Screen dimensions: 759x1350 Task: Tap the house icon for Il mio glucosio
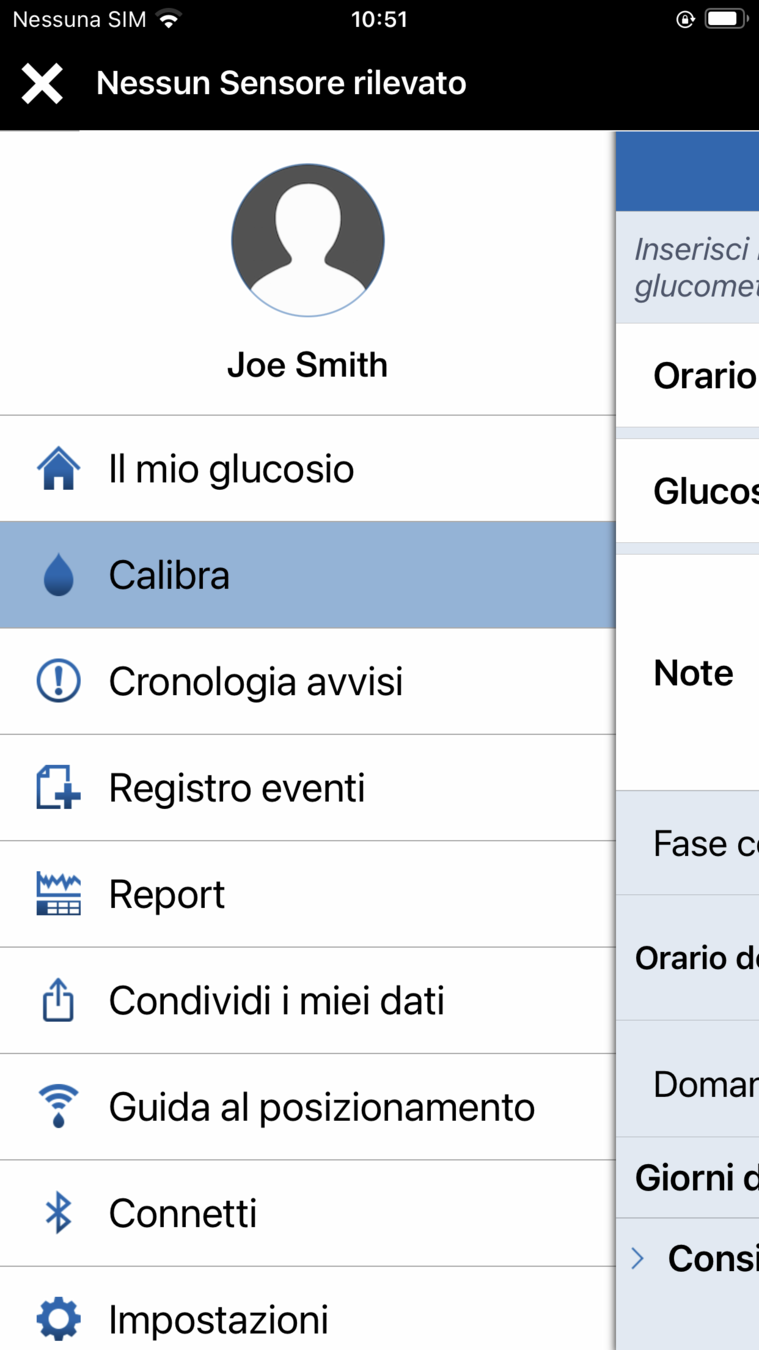pos(58,469)
